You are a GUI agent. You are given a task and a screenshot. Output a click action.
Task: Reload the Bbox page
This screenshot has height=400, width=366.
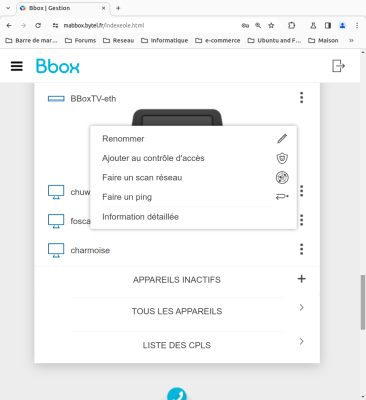point(38,25)
